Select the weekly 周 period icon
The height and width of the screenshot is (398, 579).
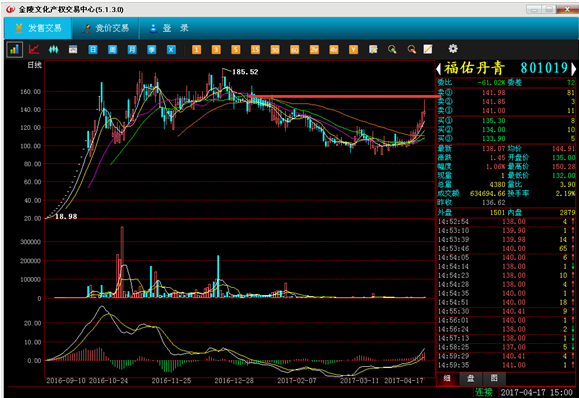(x=112, y=49)
